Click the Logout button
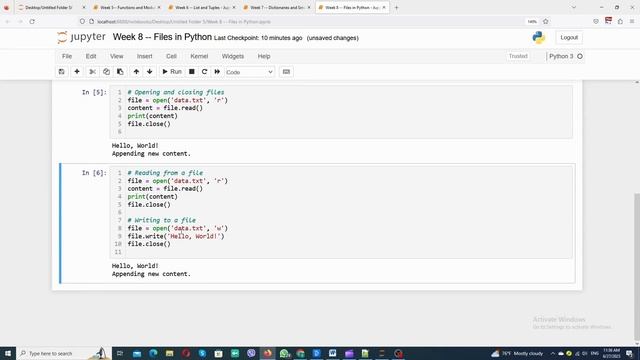640x360 pixels. click(x=569, y=38)
